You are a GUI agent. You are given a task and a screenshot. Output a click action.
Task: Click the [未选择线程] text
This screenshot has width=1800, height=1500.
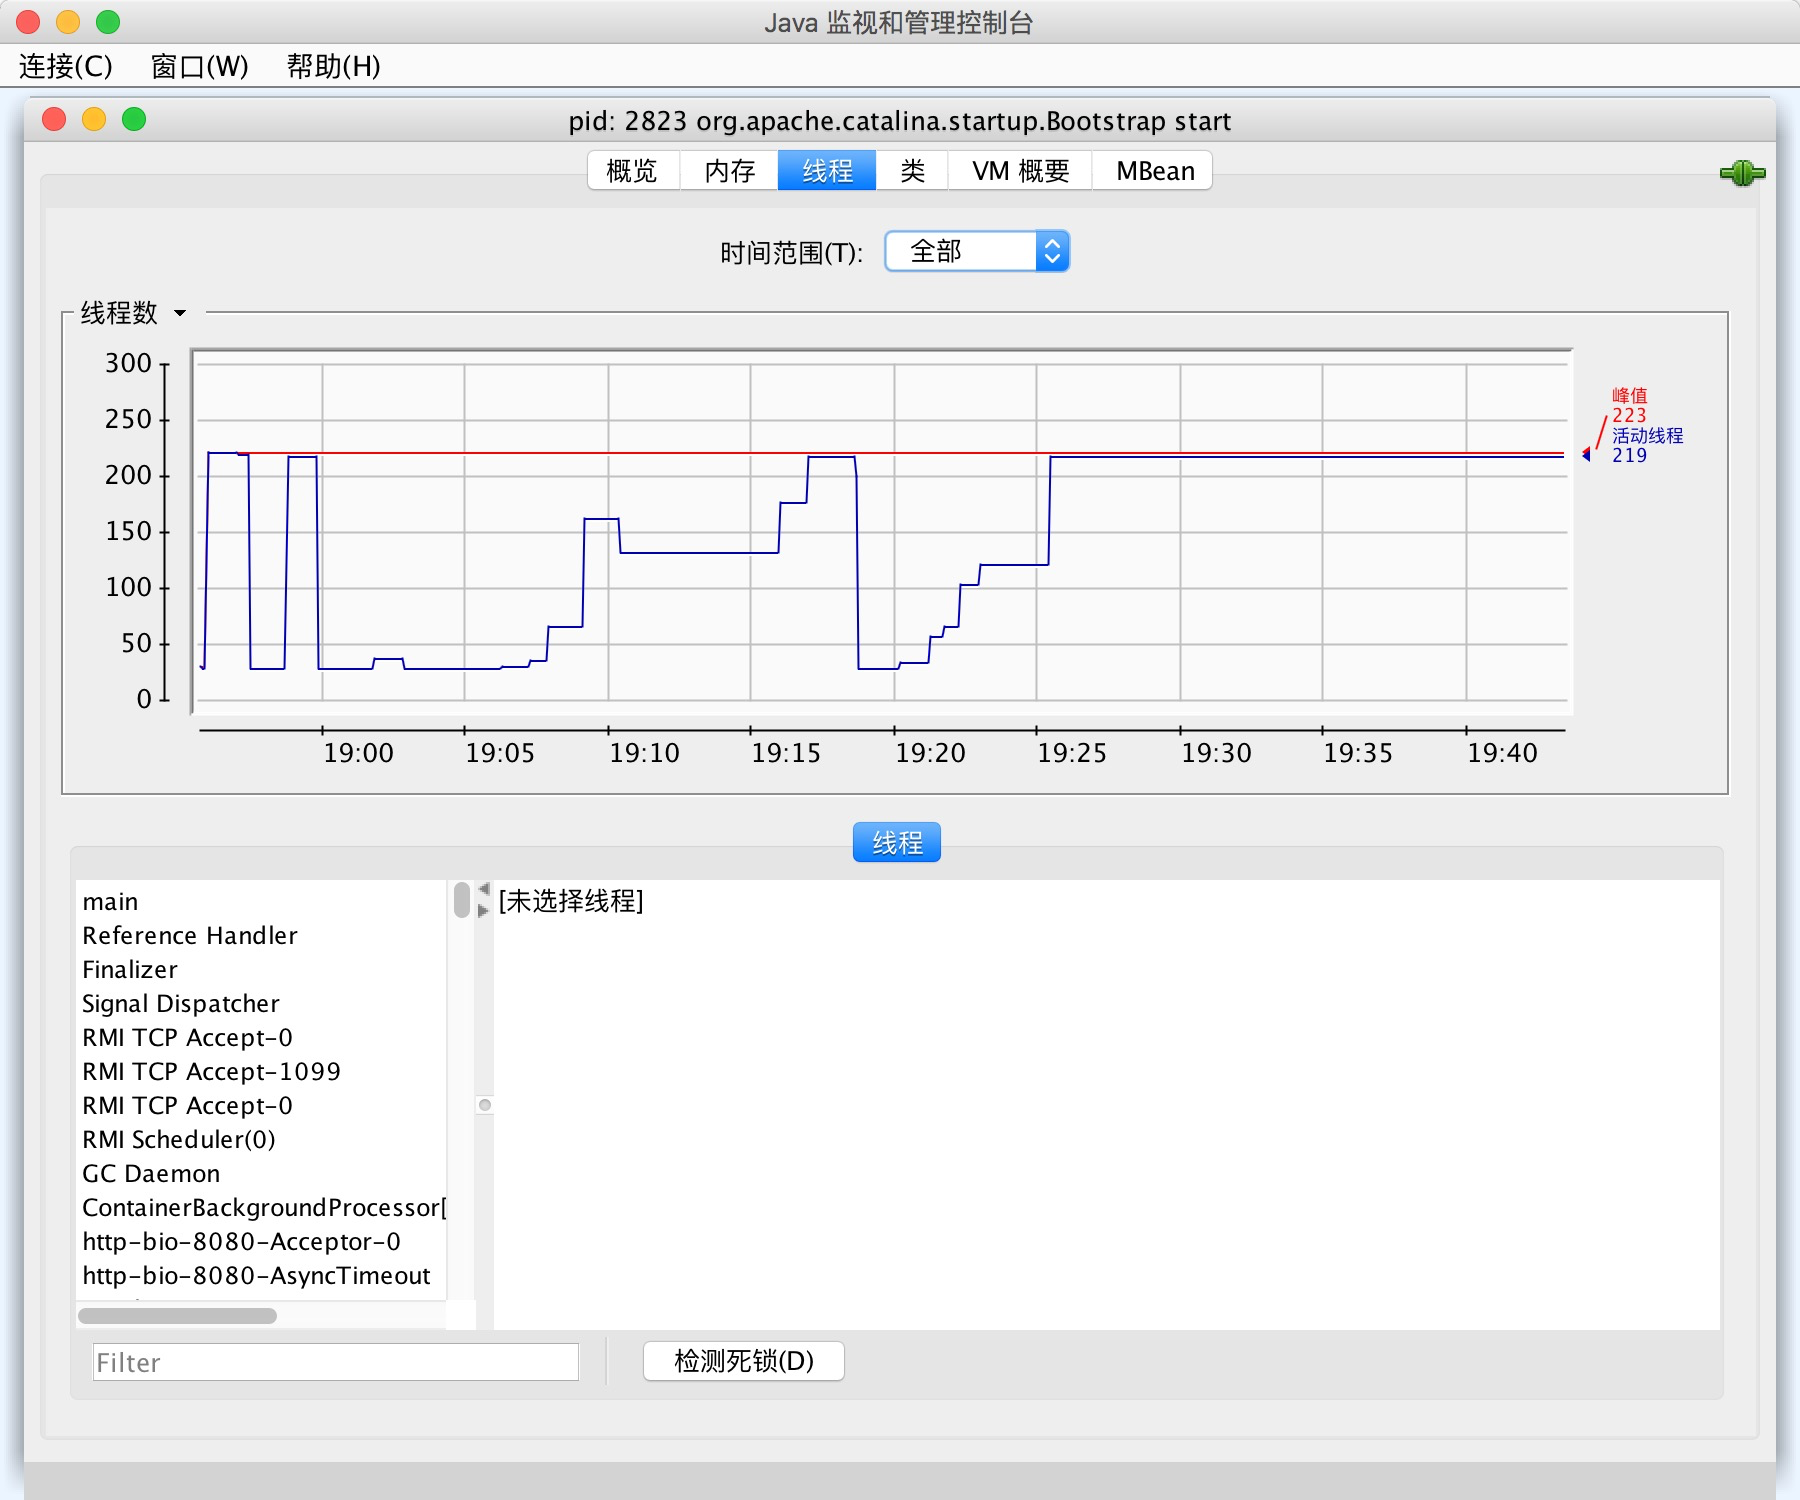coord(571,901)
